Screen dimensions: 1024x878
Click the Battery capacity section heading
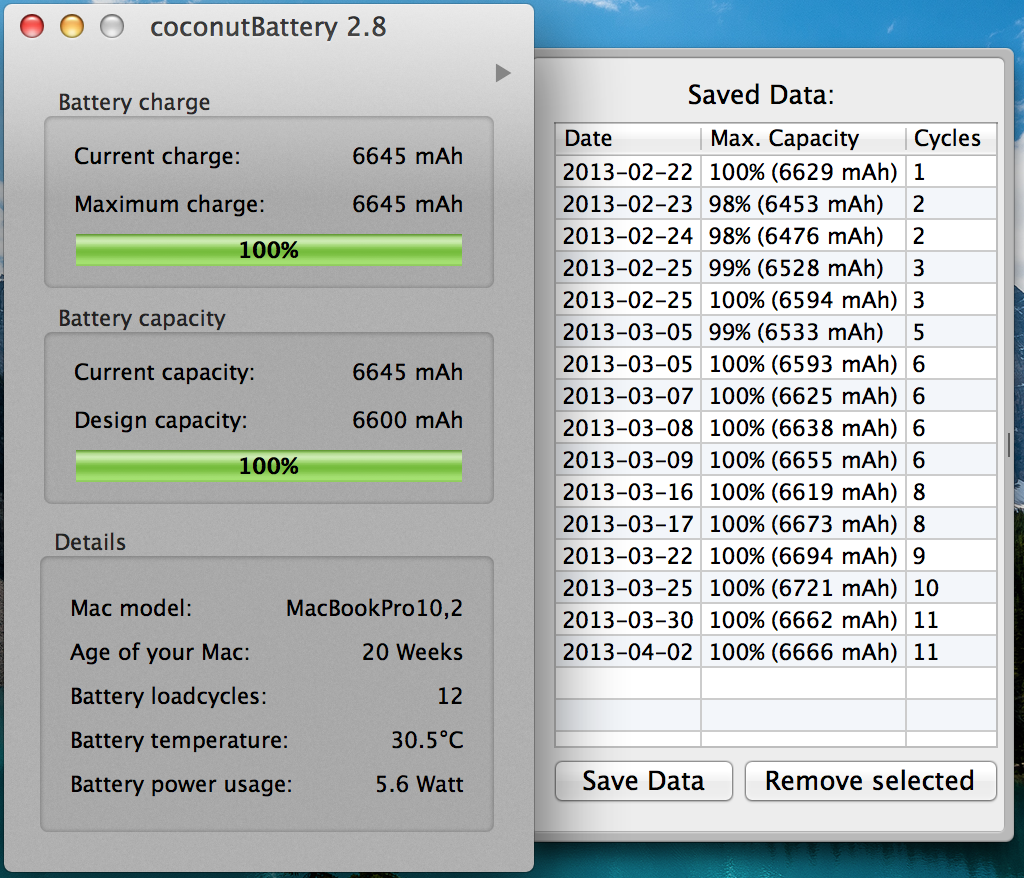coord(142,318)
